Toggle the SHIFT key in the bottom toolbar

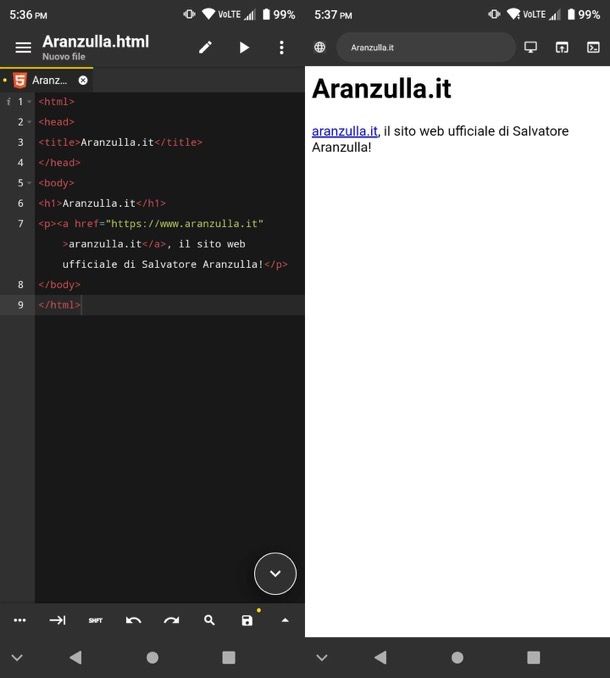pos(96,620)
